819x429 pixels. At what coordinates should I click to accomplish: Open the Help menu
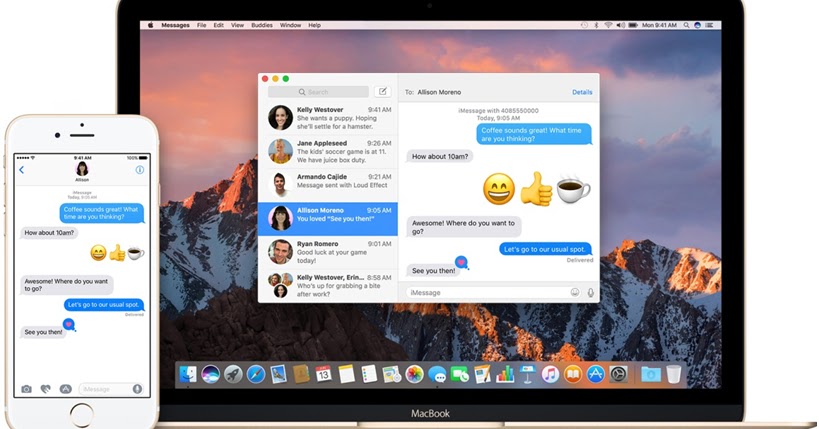coord(314,25)
